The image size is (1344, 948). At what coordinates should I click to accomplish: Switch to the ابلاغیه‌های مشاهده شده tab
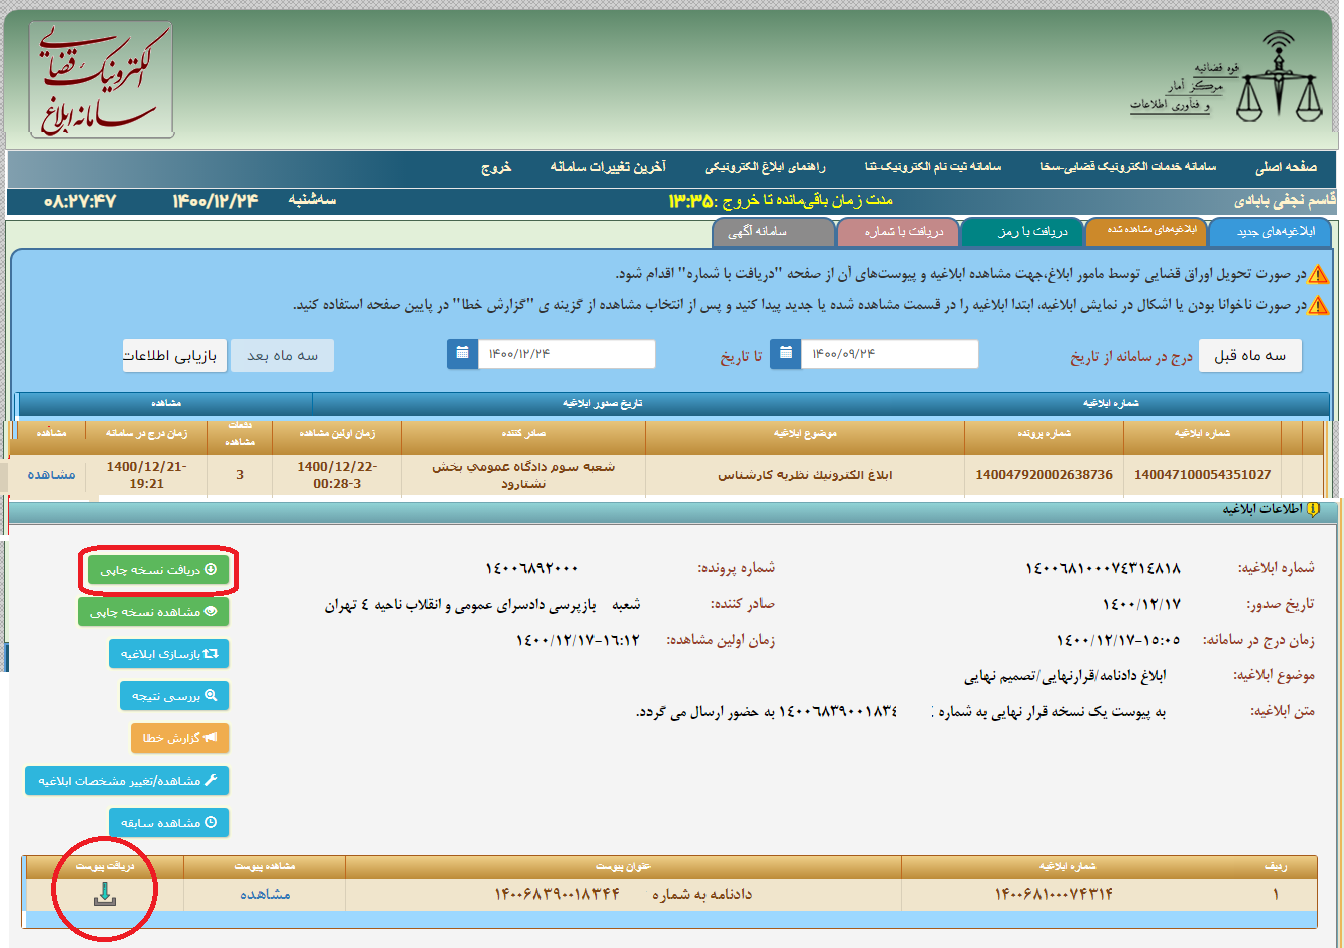1146,232
